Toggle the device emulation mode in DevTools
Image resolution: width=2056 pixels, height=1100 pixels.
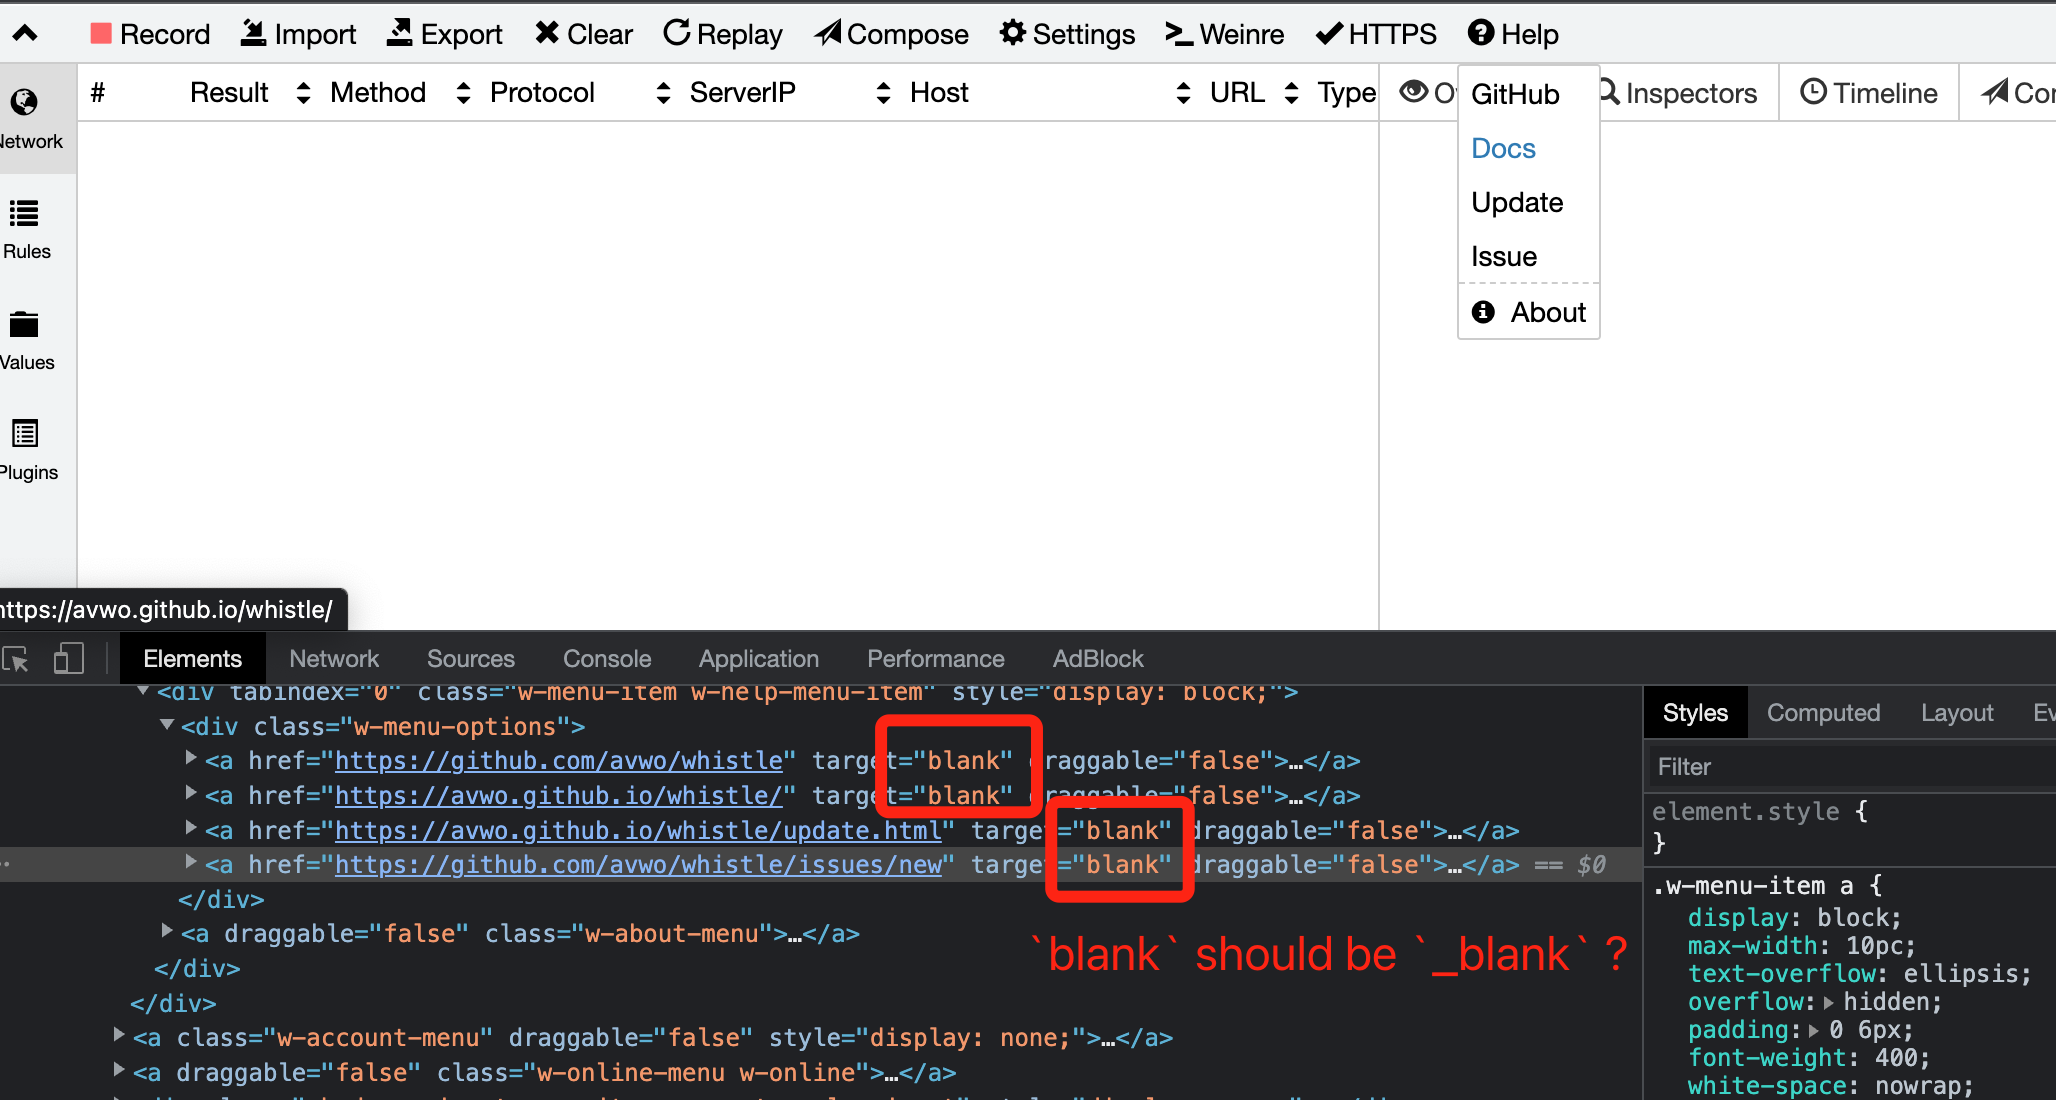pyautogui.click(x=68, y=658)
